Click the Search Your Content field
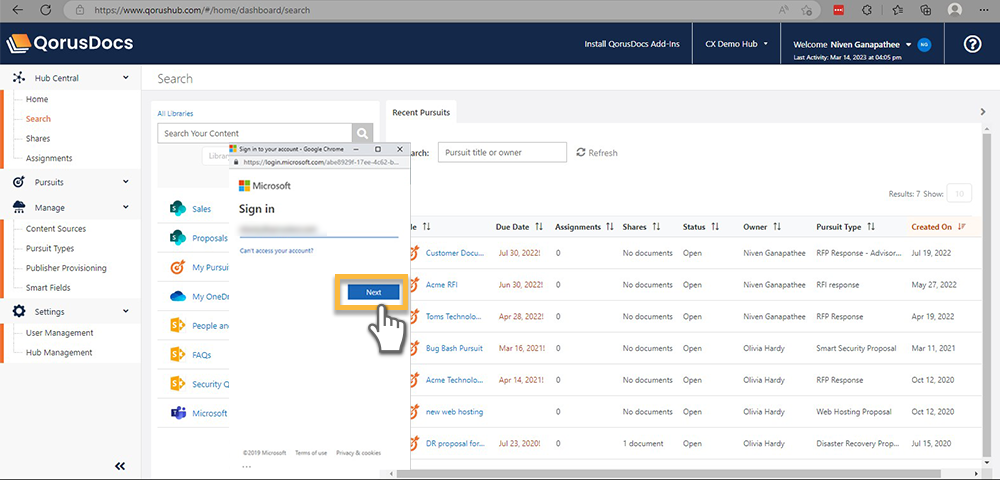The height and width of the screenshot is (480, 1000). (254, 133)
